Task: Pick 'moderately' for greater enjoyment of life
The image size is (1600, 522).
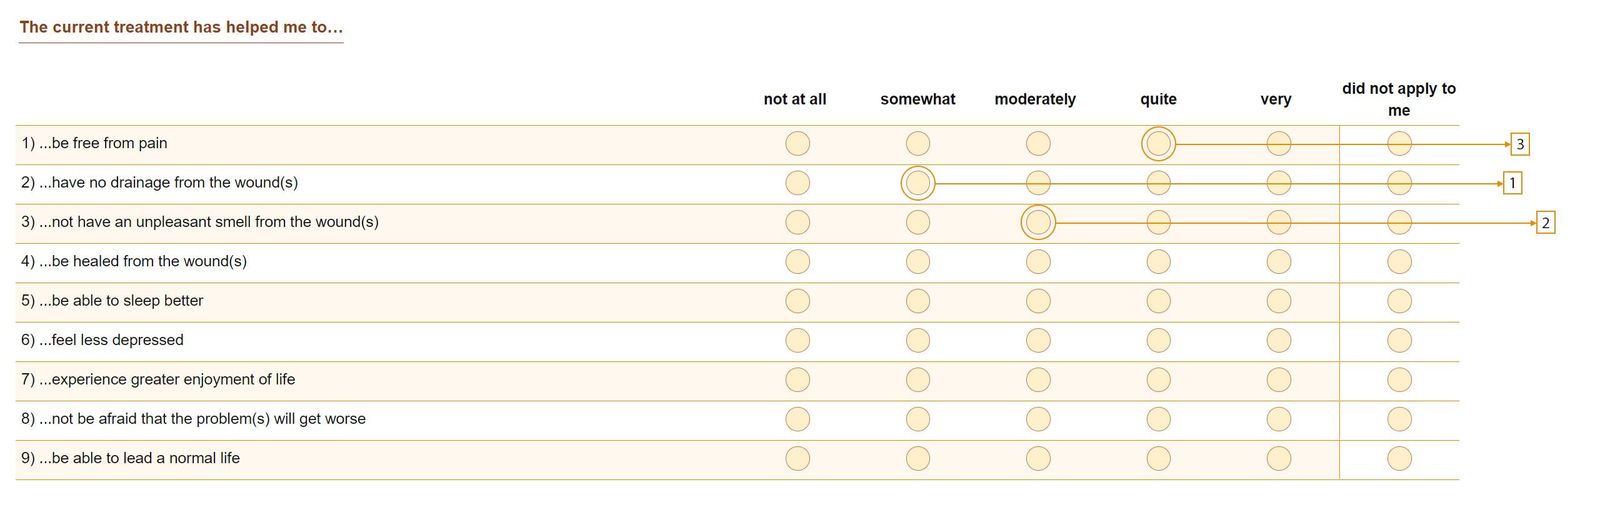Action: 1038,380
